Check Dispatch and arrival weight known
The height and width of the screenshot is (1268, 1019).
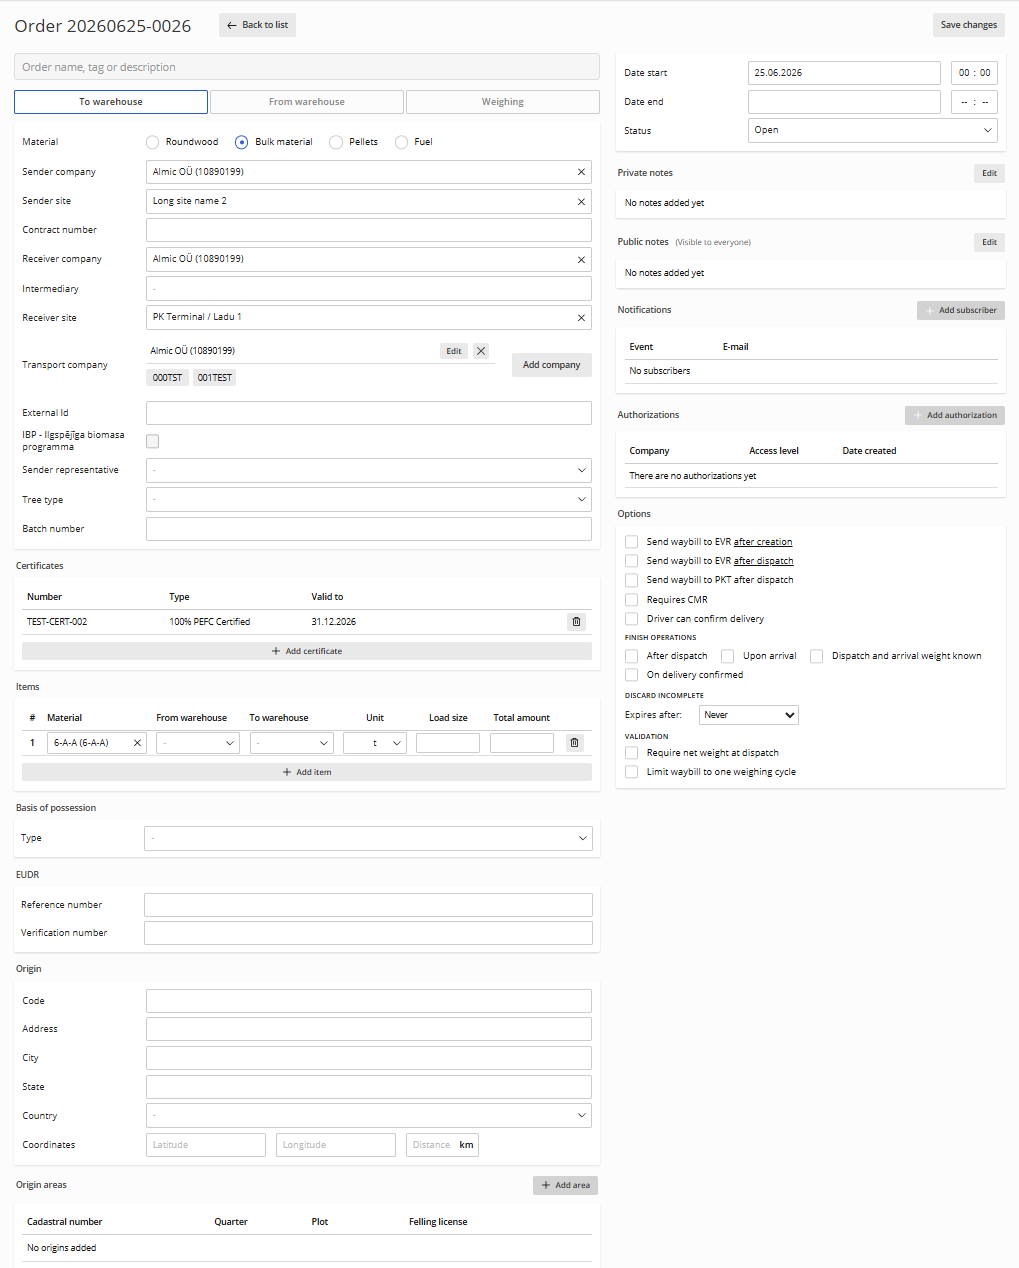[x=816, y=656]
